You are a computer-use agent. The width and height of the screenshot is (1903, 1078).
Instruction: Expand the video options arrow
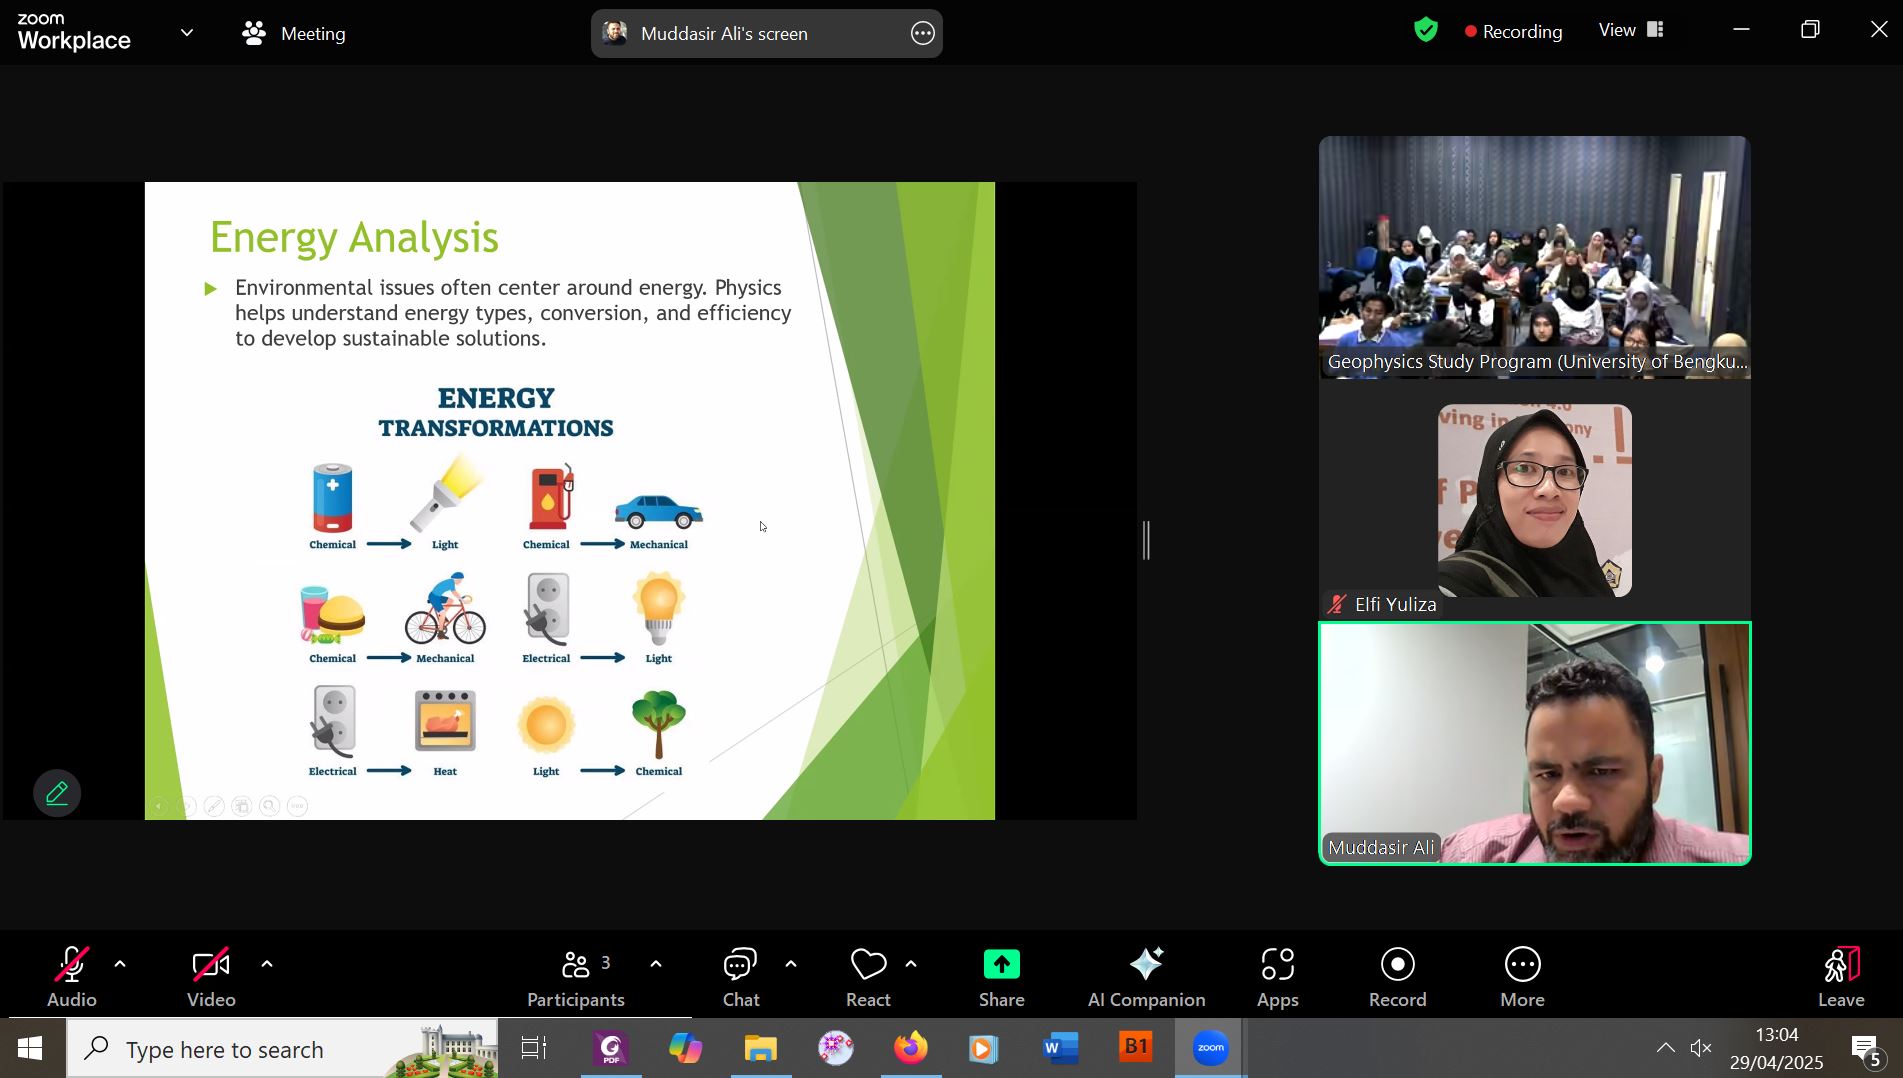[x=267, y=964]
